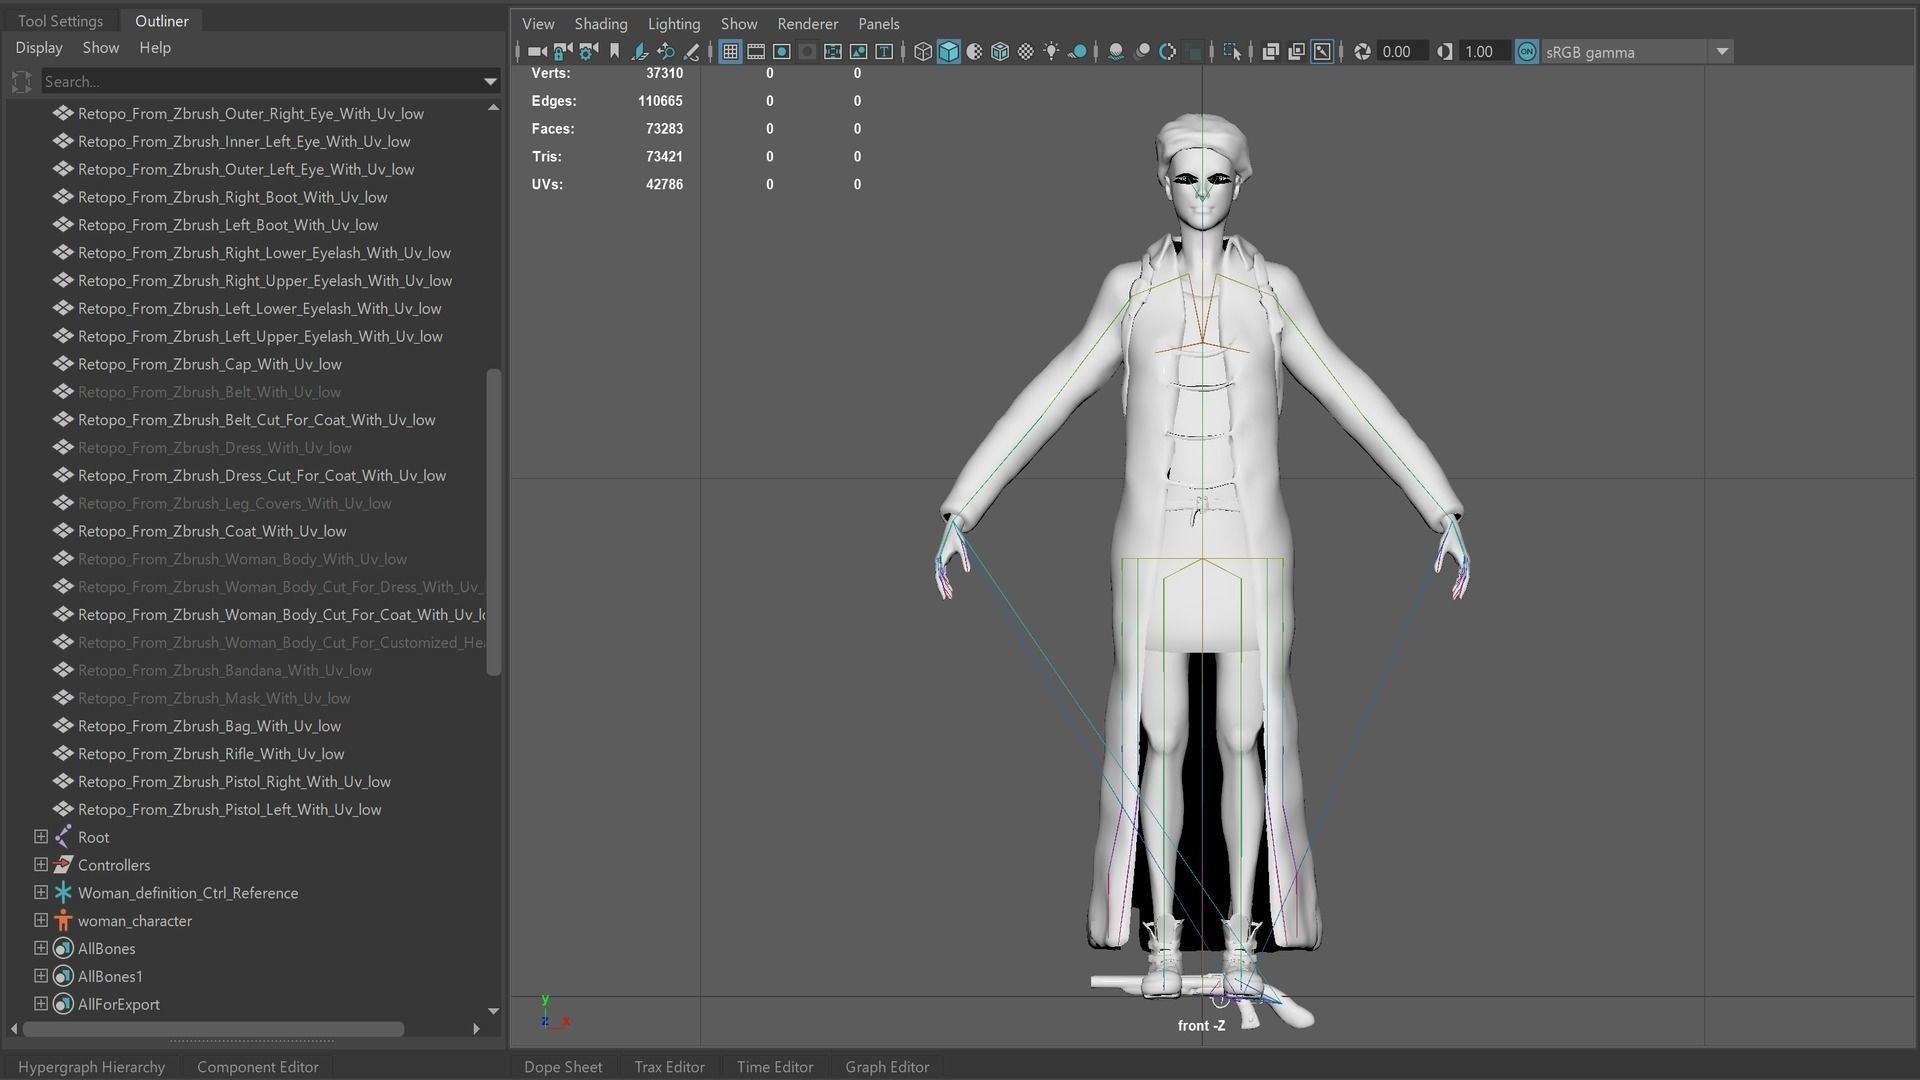
Task: Enable wireframe shading cube icon
Action: pos(923,52)
